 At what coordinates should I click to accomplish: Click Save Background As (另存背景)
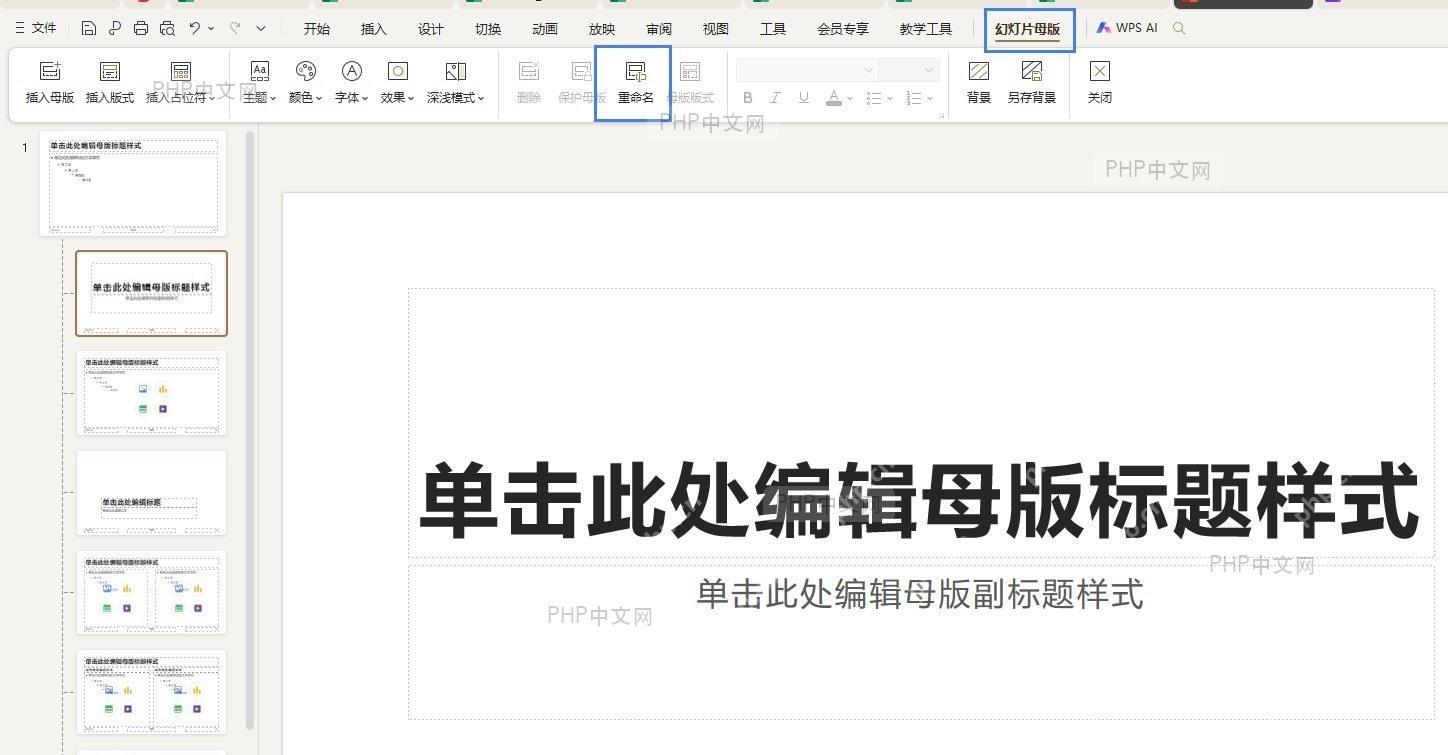pos(1032,82)
